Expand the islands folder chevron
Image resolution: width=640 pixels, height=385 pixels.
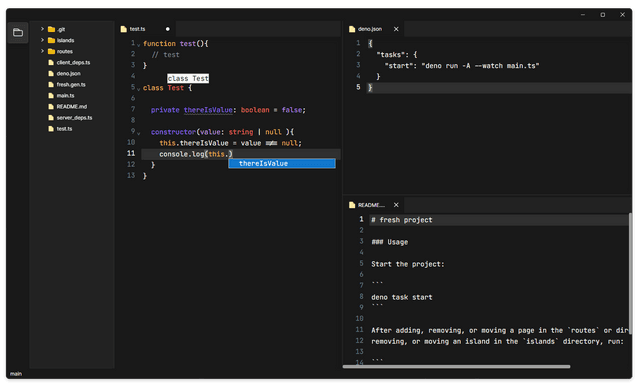point(42,40)
